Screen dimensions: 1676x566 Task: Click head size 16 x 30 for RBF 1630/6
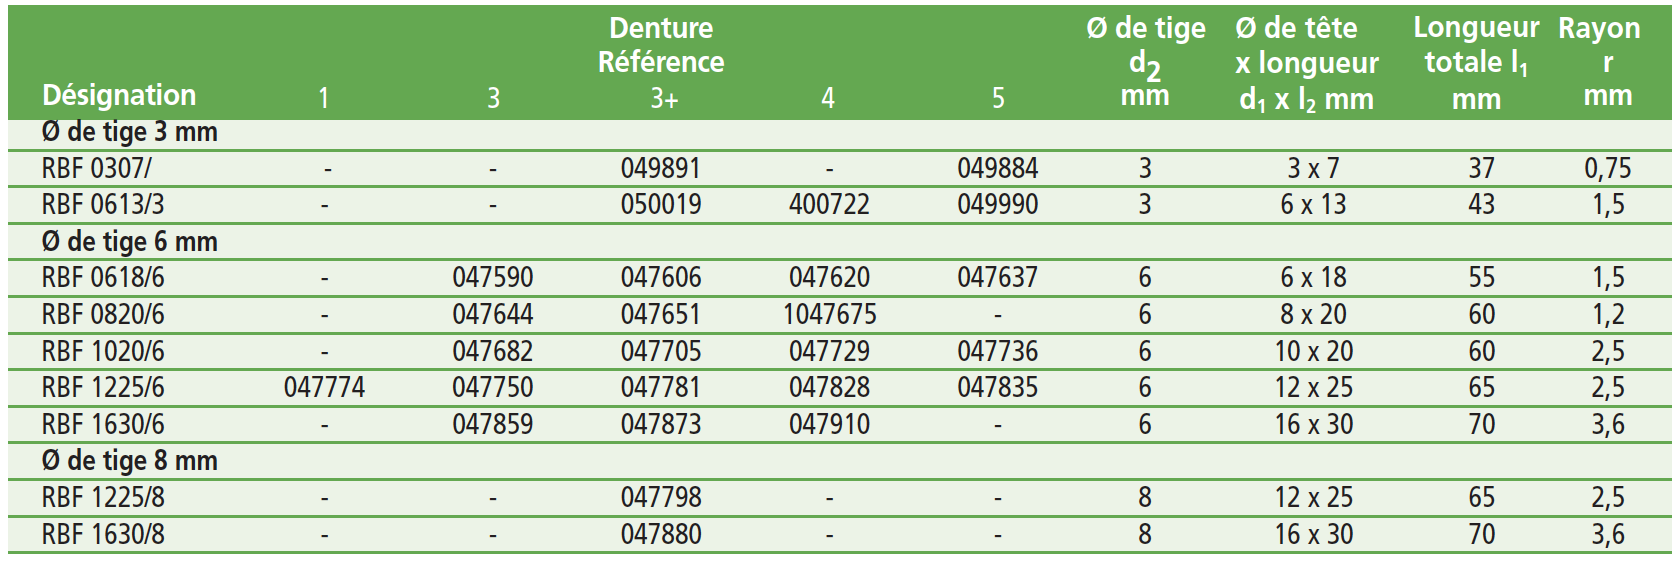[1313, 425]
